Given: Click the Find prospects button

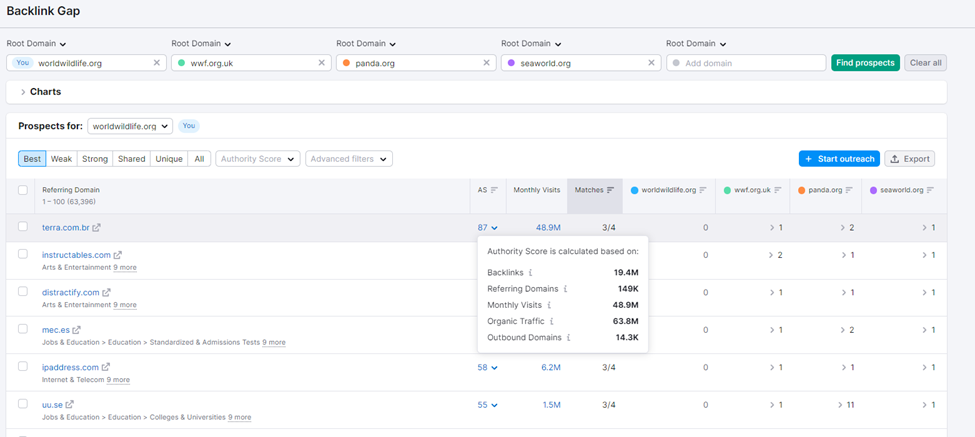Looking at the screenshot, I should [865, 63].
